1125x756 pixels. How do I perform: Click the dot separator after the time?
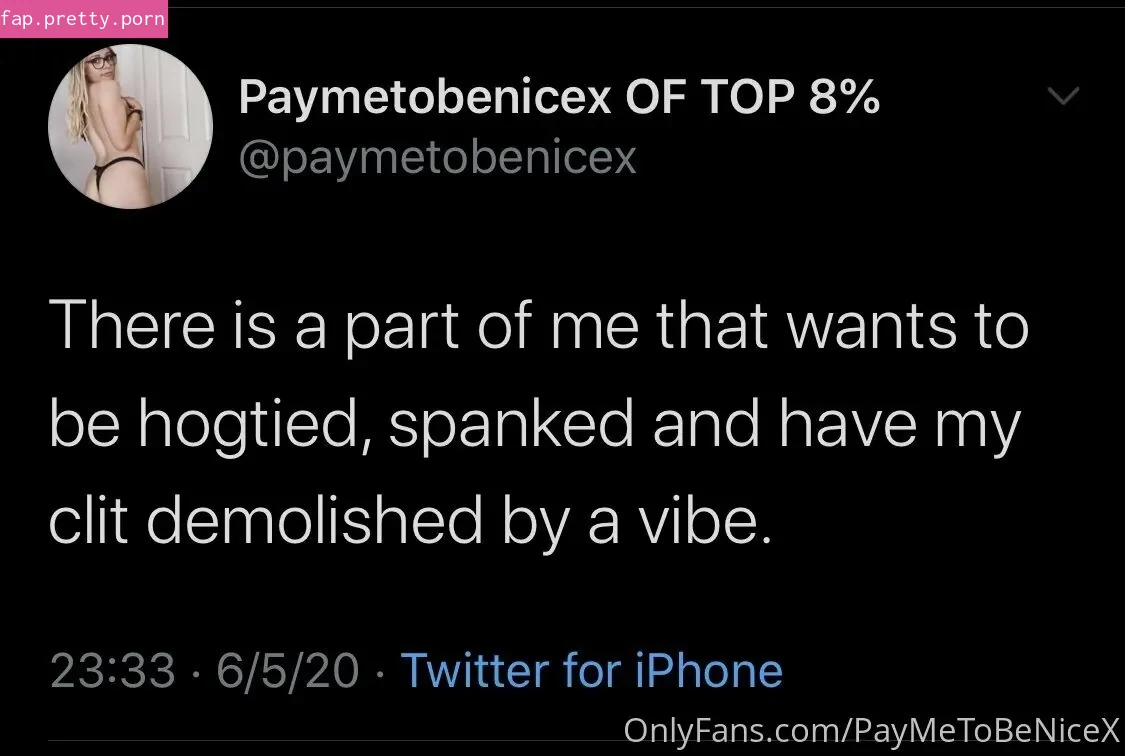coord(196,674)
